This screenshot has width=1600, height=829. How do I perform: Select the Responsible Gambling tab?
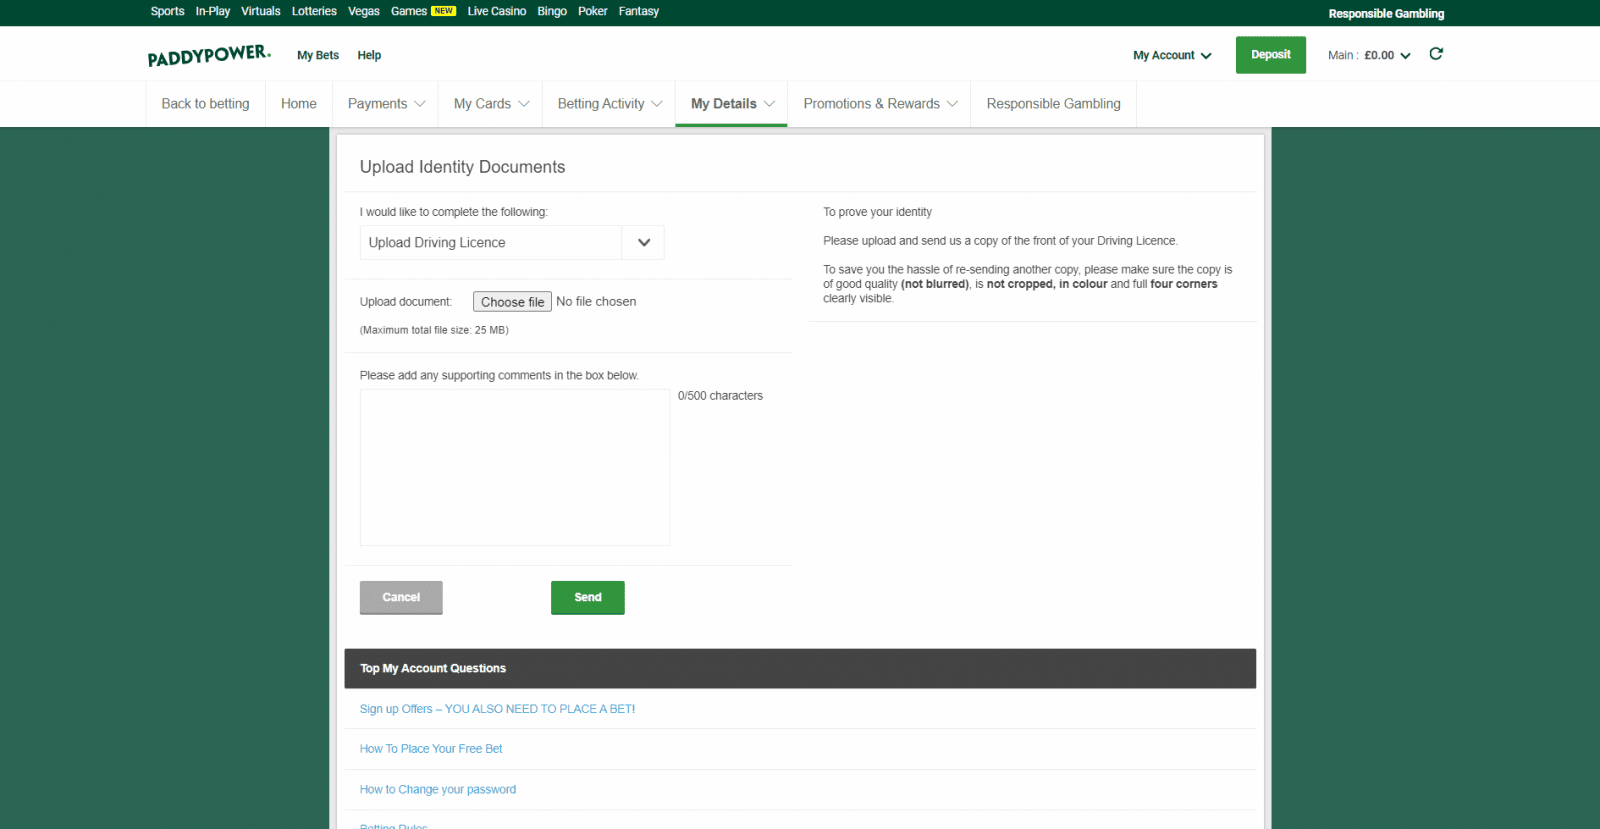coord(1053,104)
